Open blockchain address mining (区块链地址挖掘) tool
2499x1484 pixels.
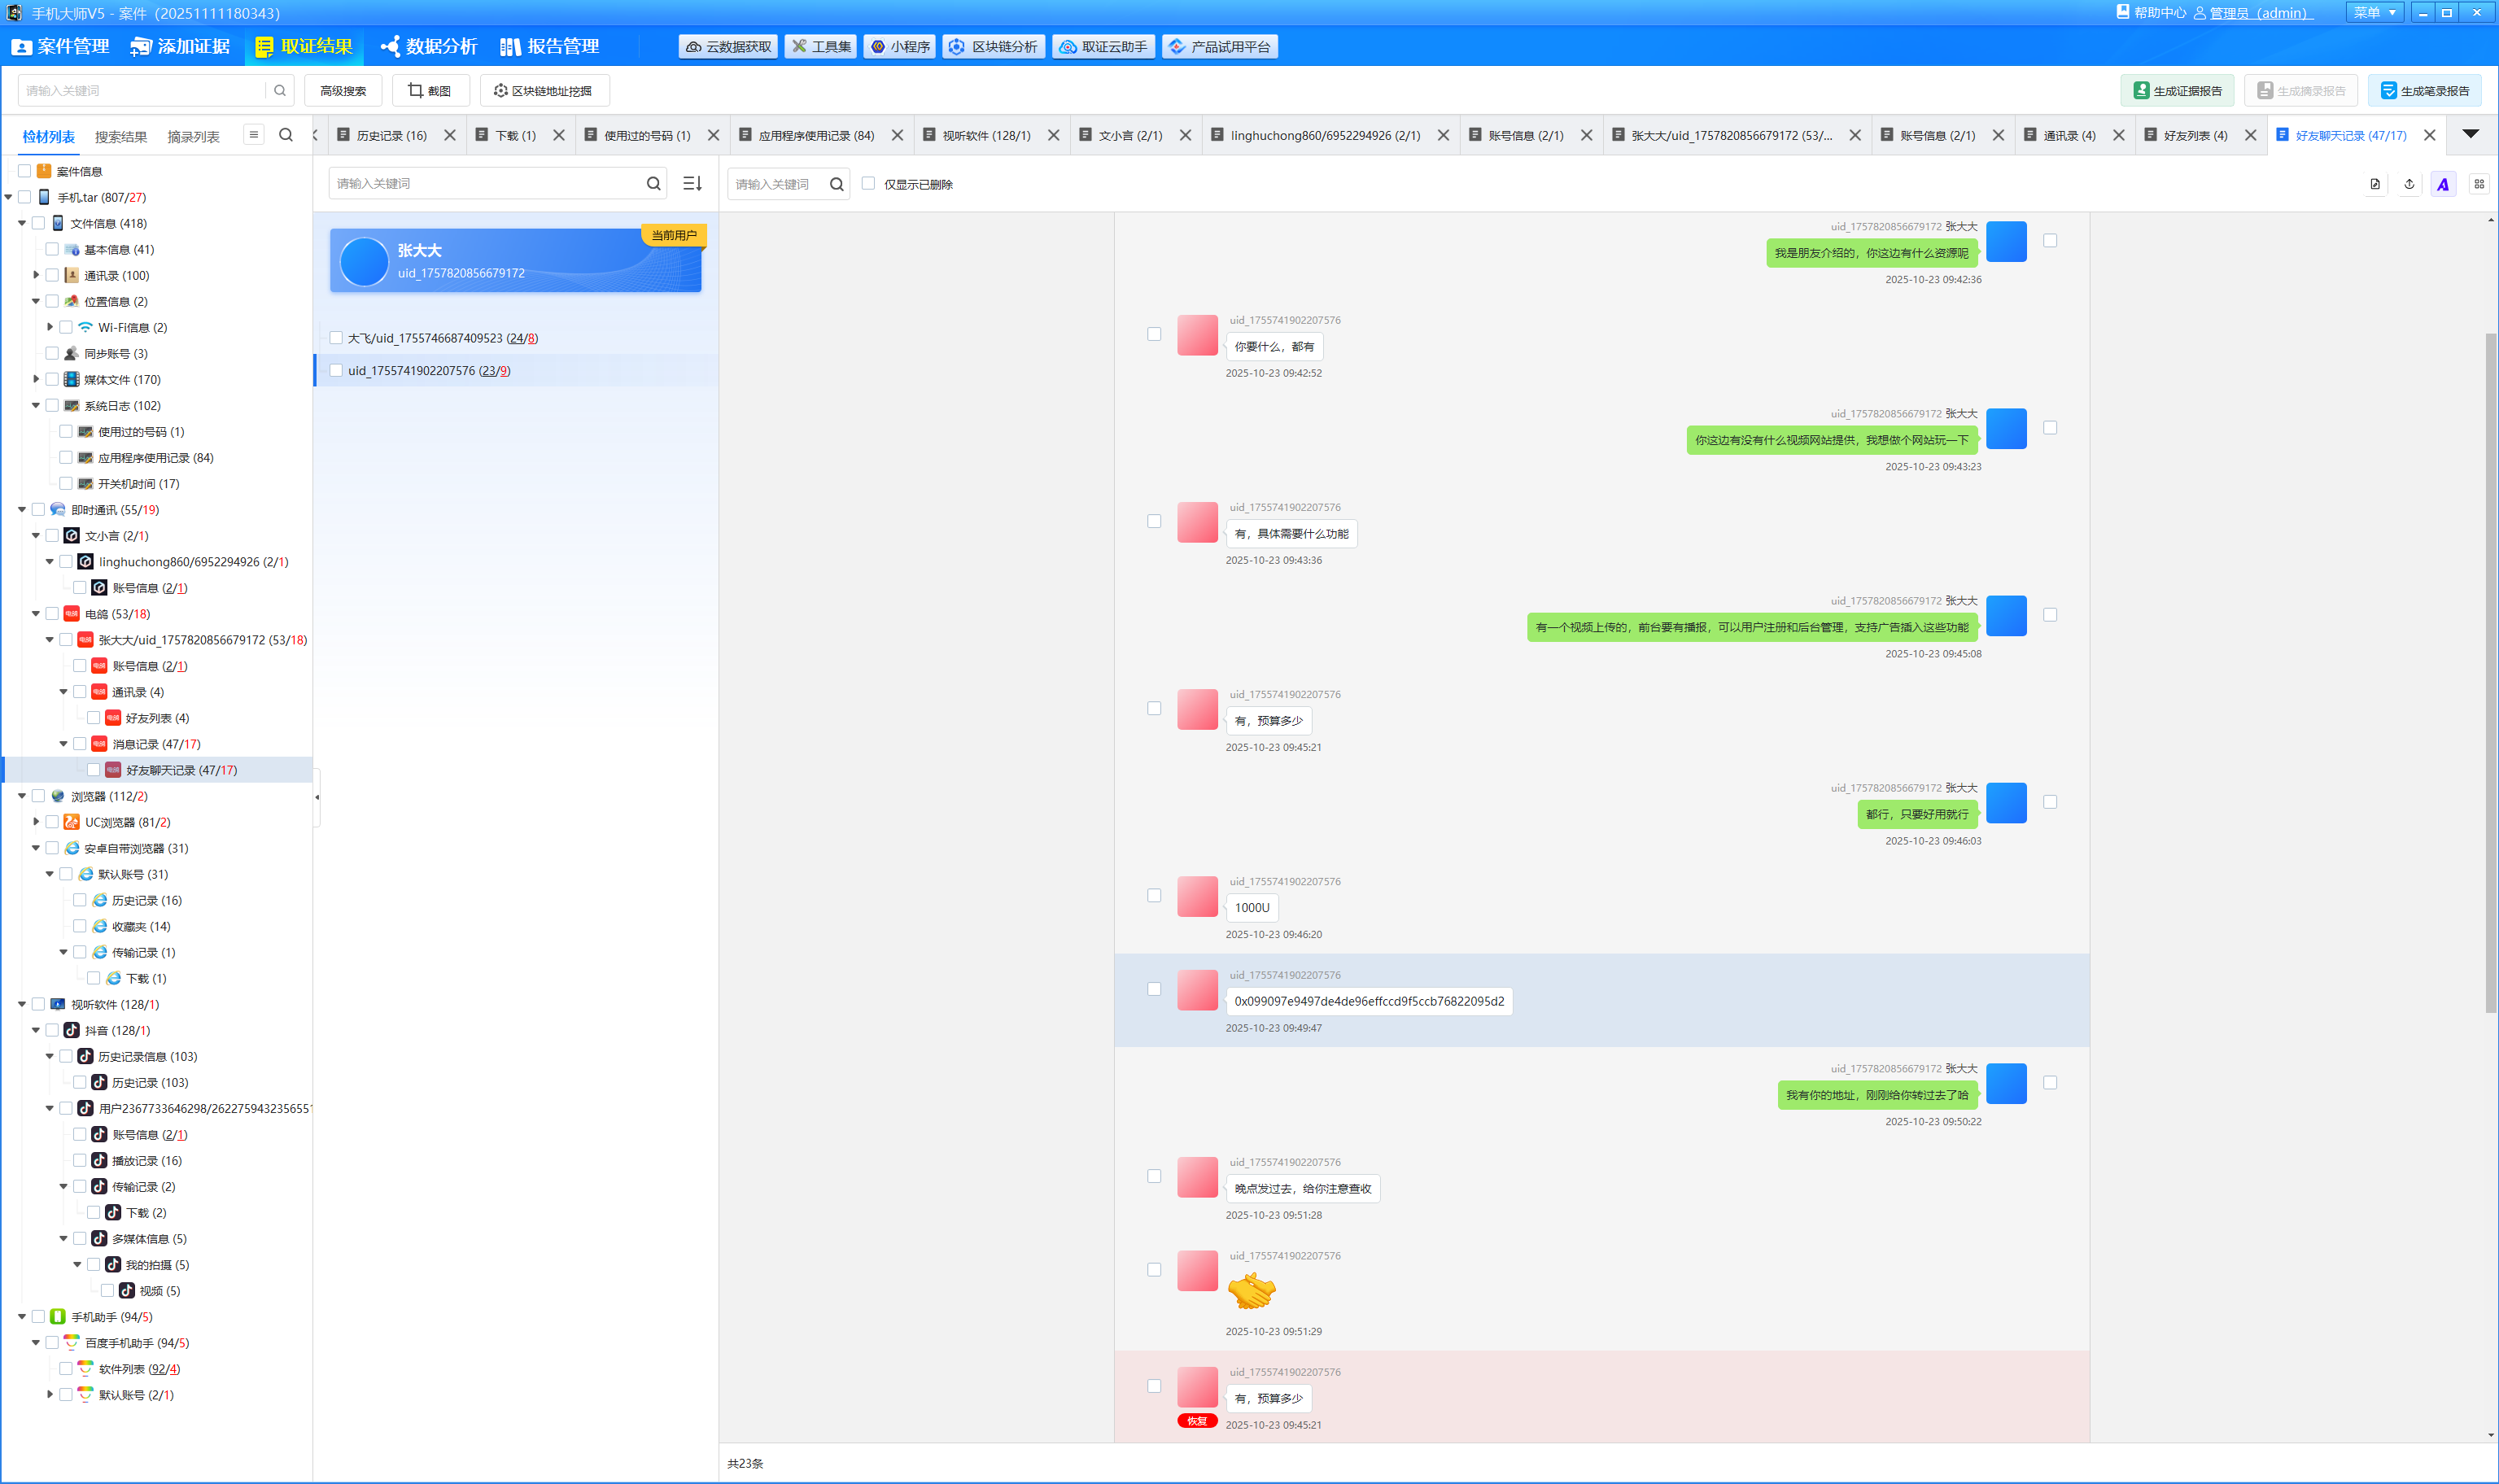click(544, 90)
